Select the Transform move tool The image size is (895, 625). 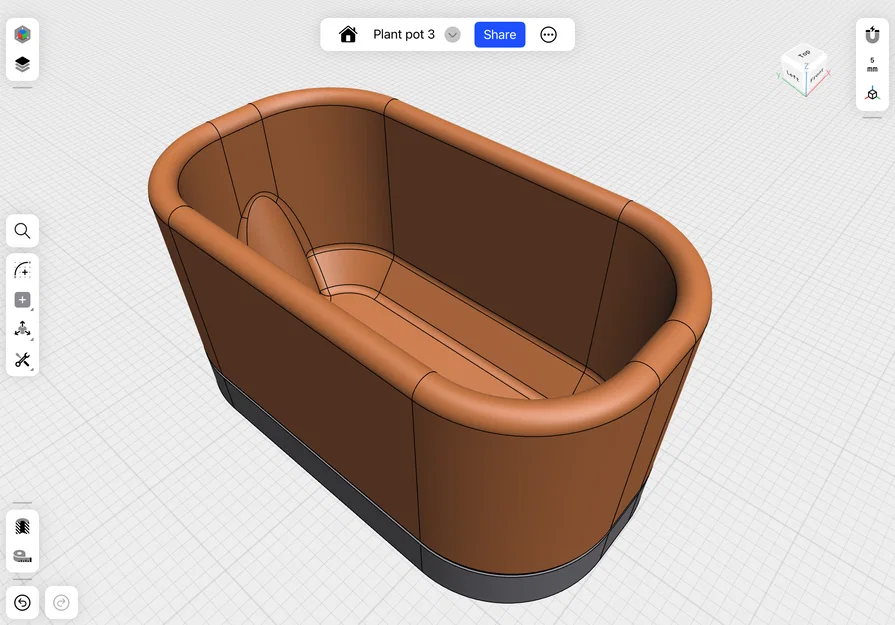click(22, 328)
